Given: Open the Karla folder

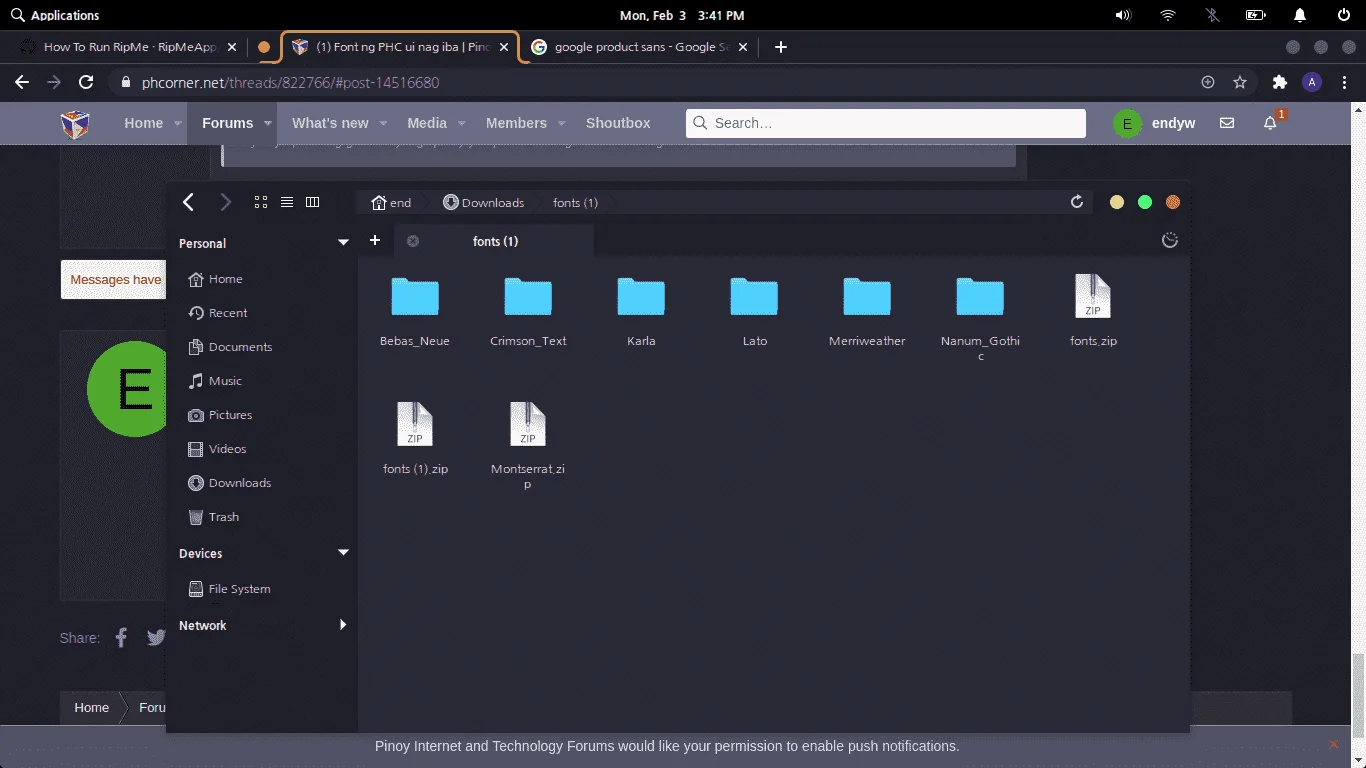Looking at the screenshot, I should click(x=641, y=312).
